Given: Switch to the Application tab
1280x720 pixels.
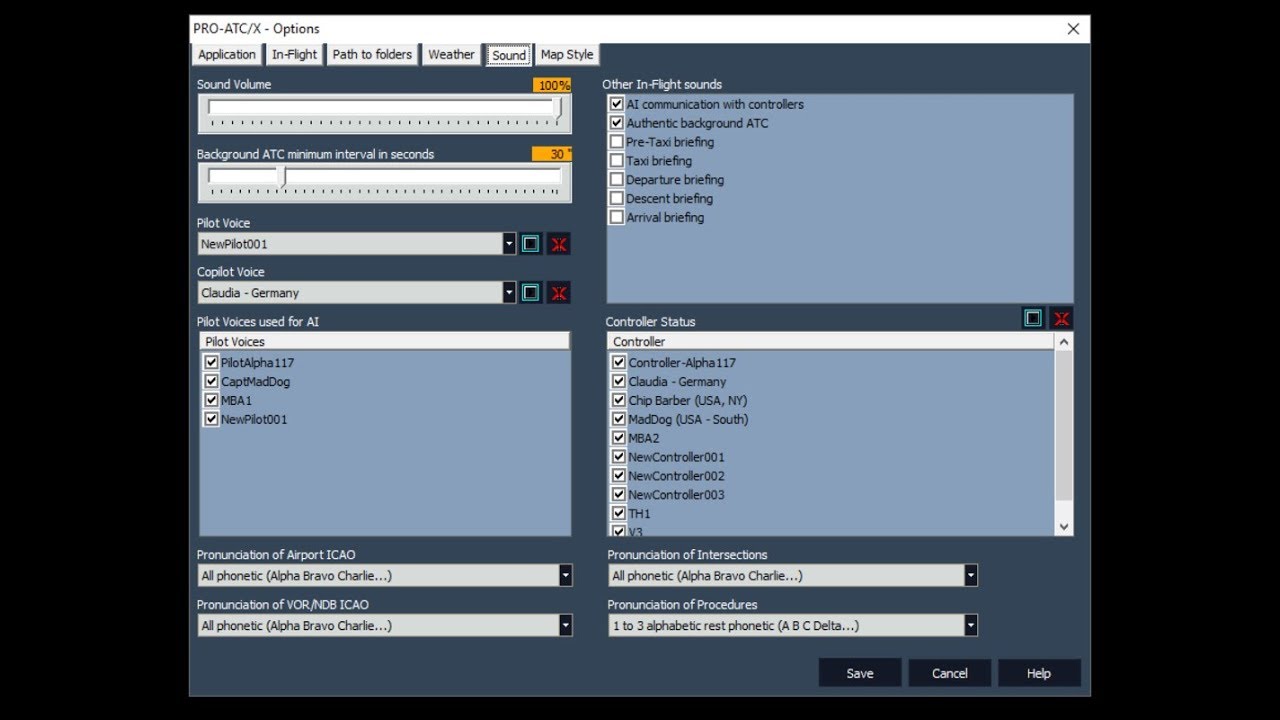Looking at the screenshot, I should 227,55.
